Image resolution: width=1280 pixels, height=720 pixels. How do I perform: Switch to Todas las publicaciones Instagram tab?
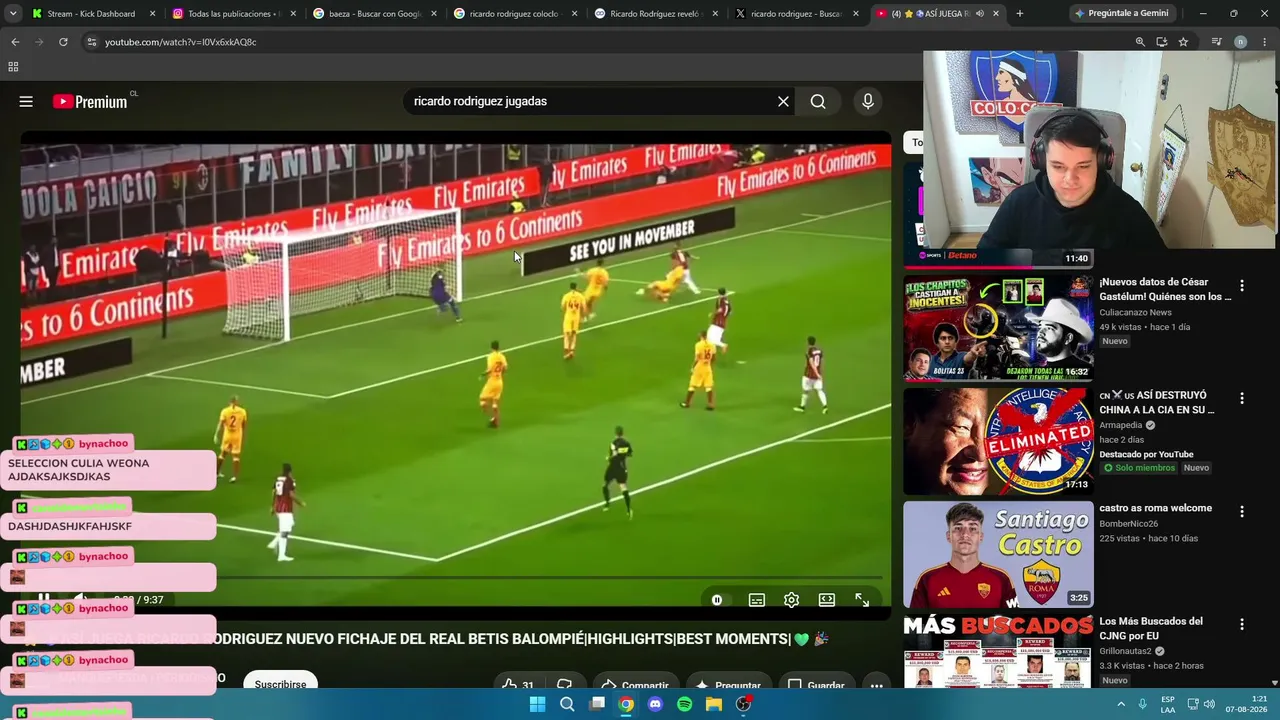tap(234, 14)
